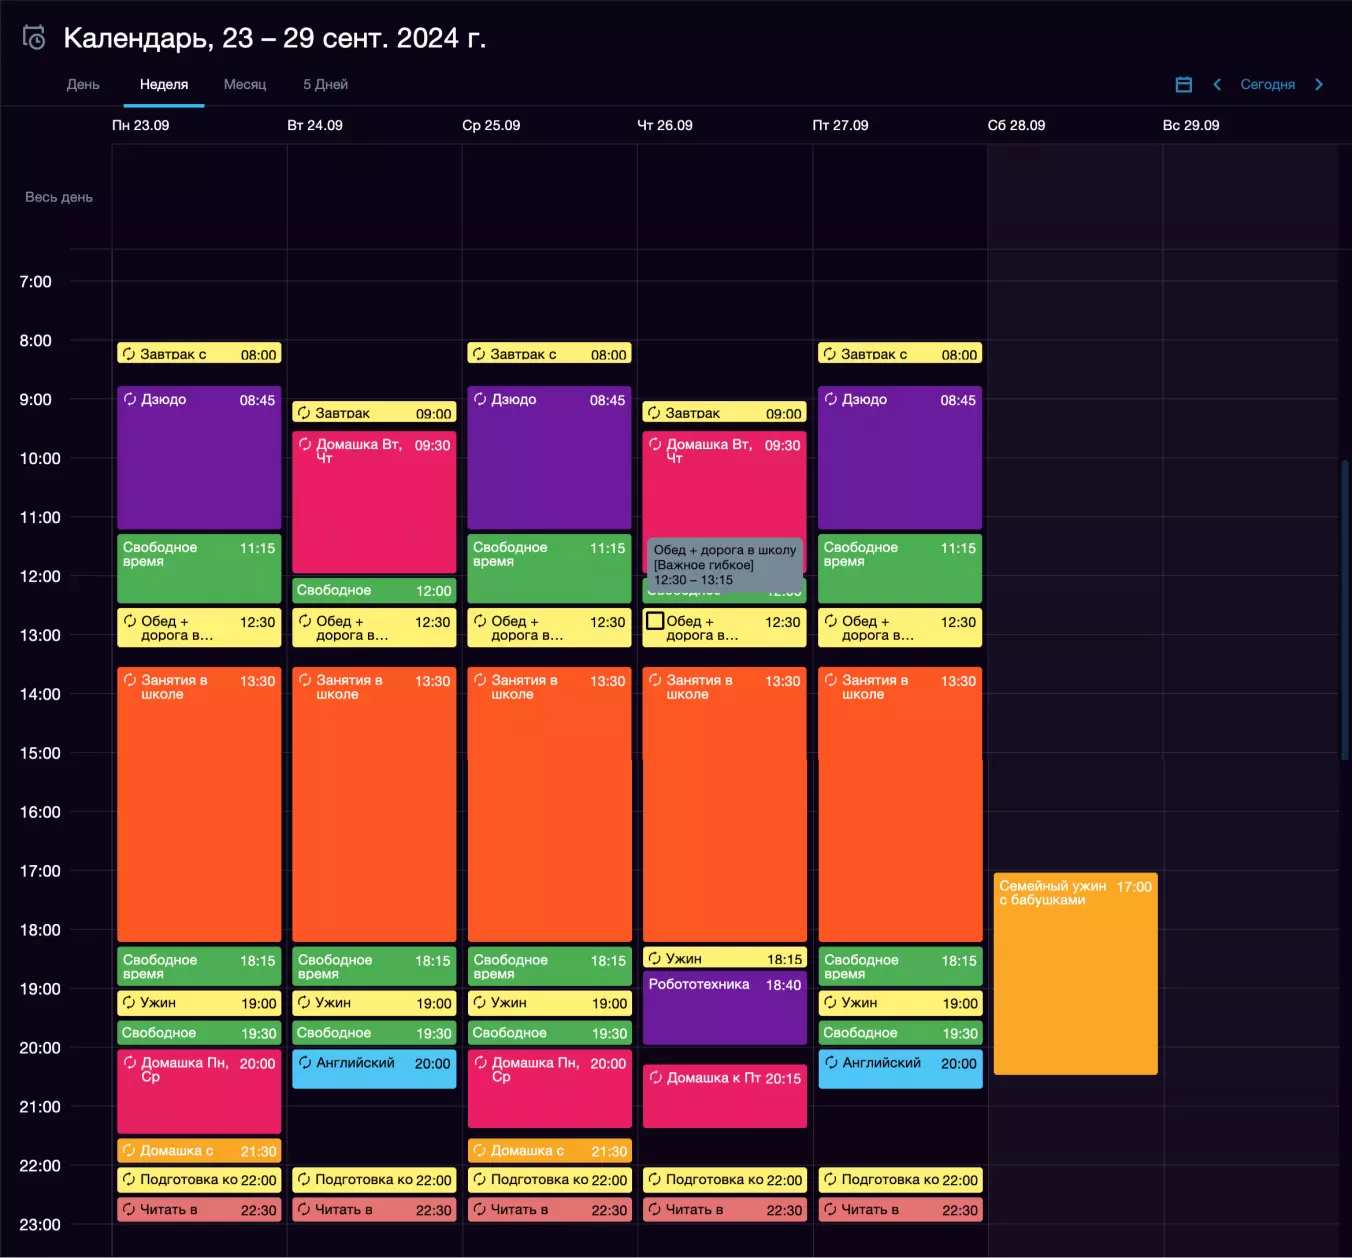Open Monday's Домашка с 21:30 event
The image size is (1352, 1258).
point(199,1151)
